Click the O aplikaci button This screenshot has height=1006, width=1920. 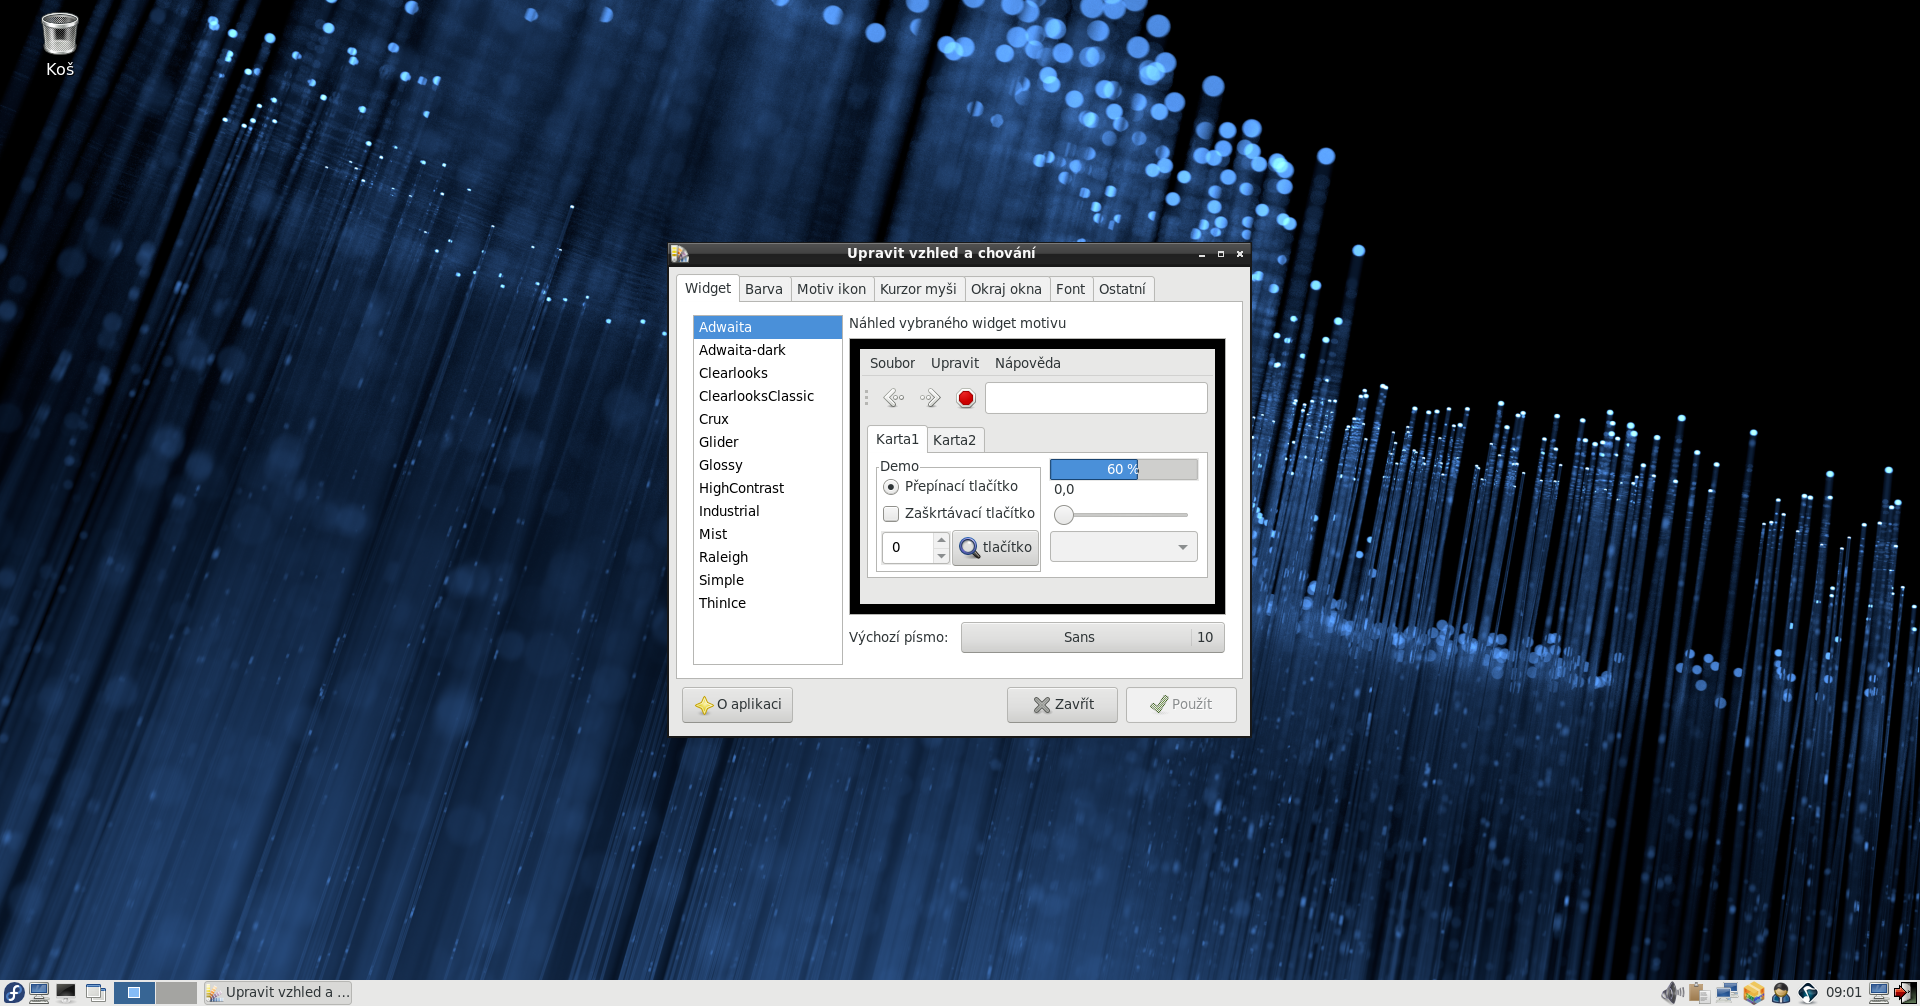tap(737, 704)
